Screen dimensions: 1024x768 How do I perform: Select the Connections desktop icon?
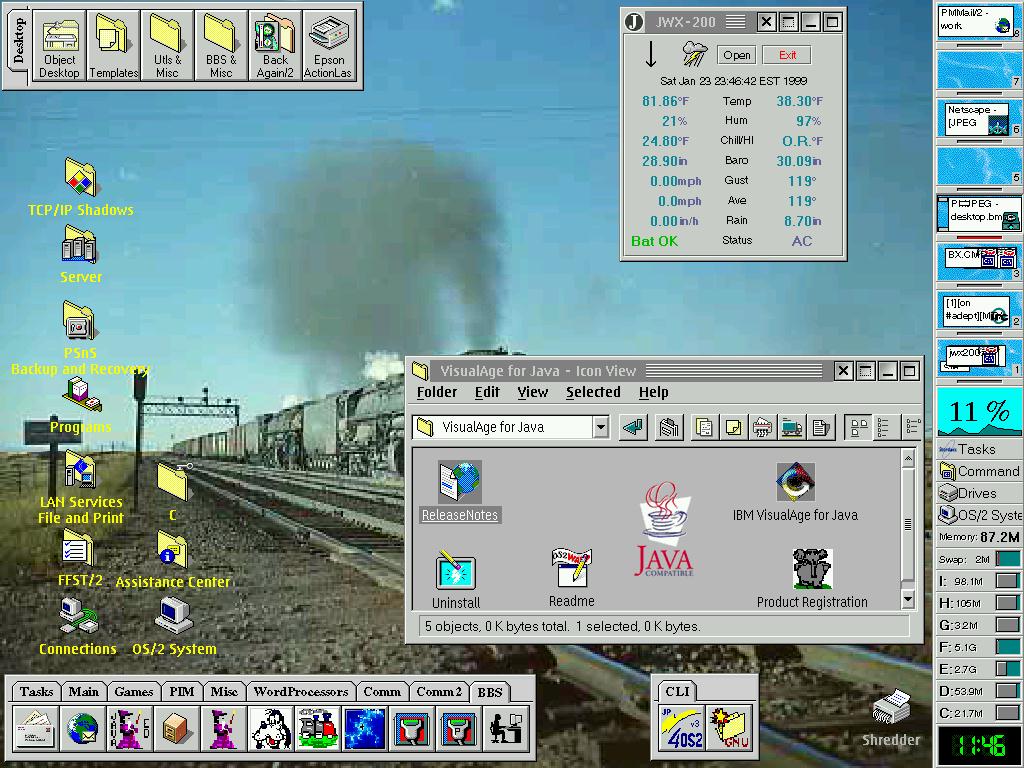point(78,626)
